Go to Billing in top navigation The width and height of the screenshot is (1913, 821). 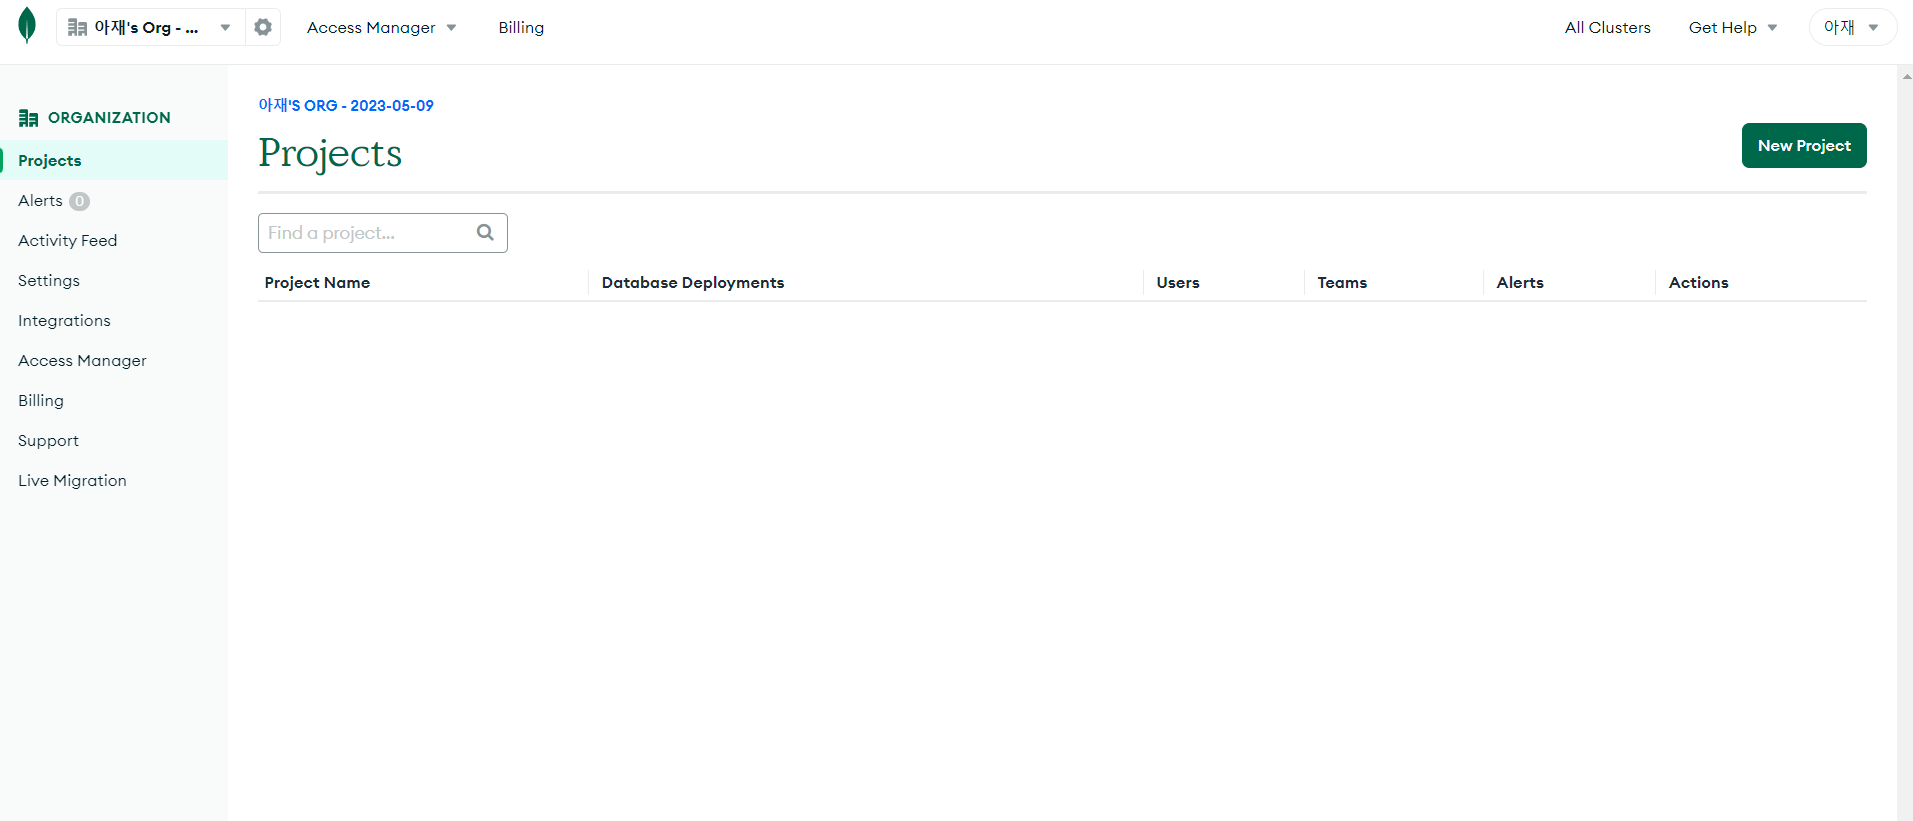(x=521, y=27)
